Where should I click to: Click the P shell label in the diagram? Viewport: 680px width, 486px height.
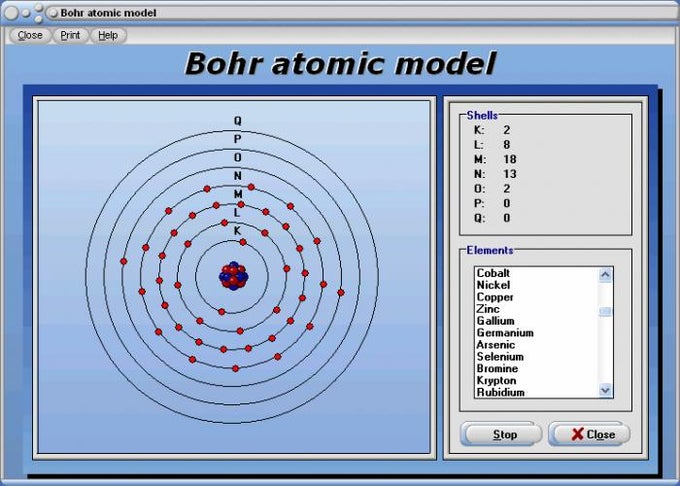tap(237, 139)
